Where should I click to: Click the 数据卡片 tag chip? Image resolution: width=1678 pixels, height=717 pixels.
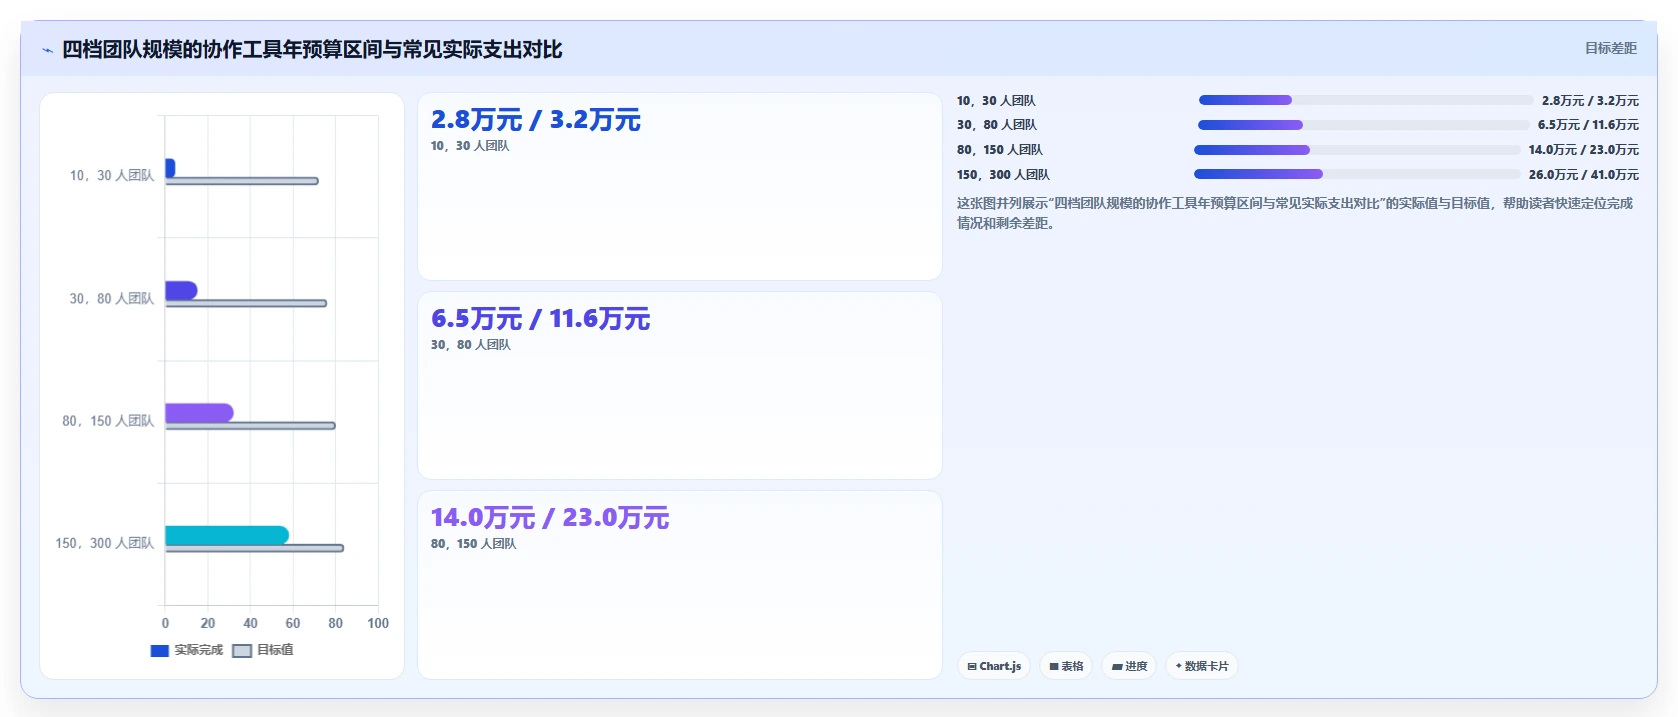click(1202, 666)
